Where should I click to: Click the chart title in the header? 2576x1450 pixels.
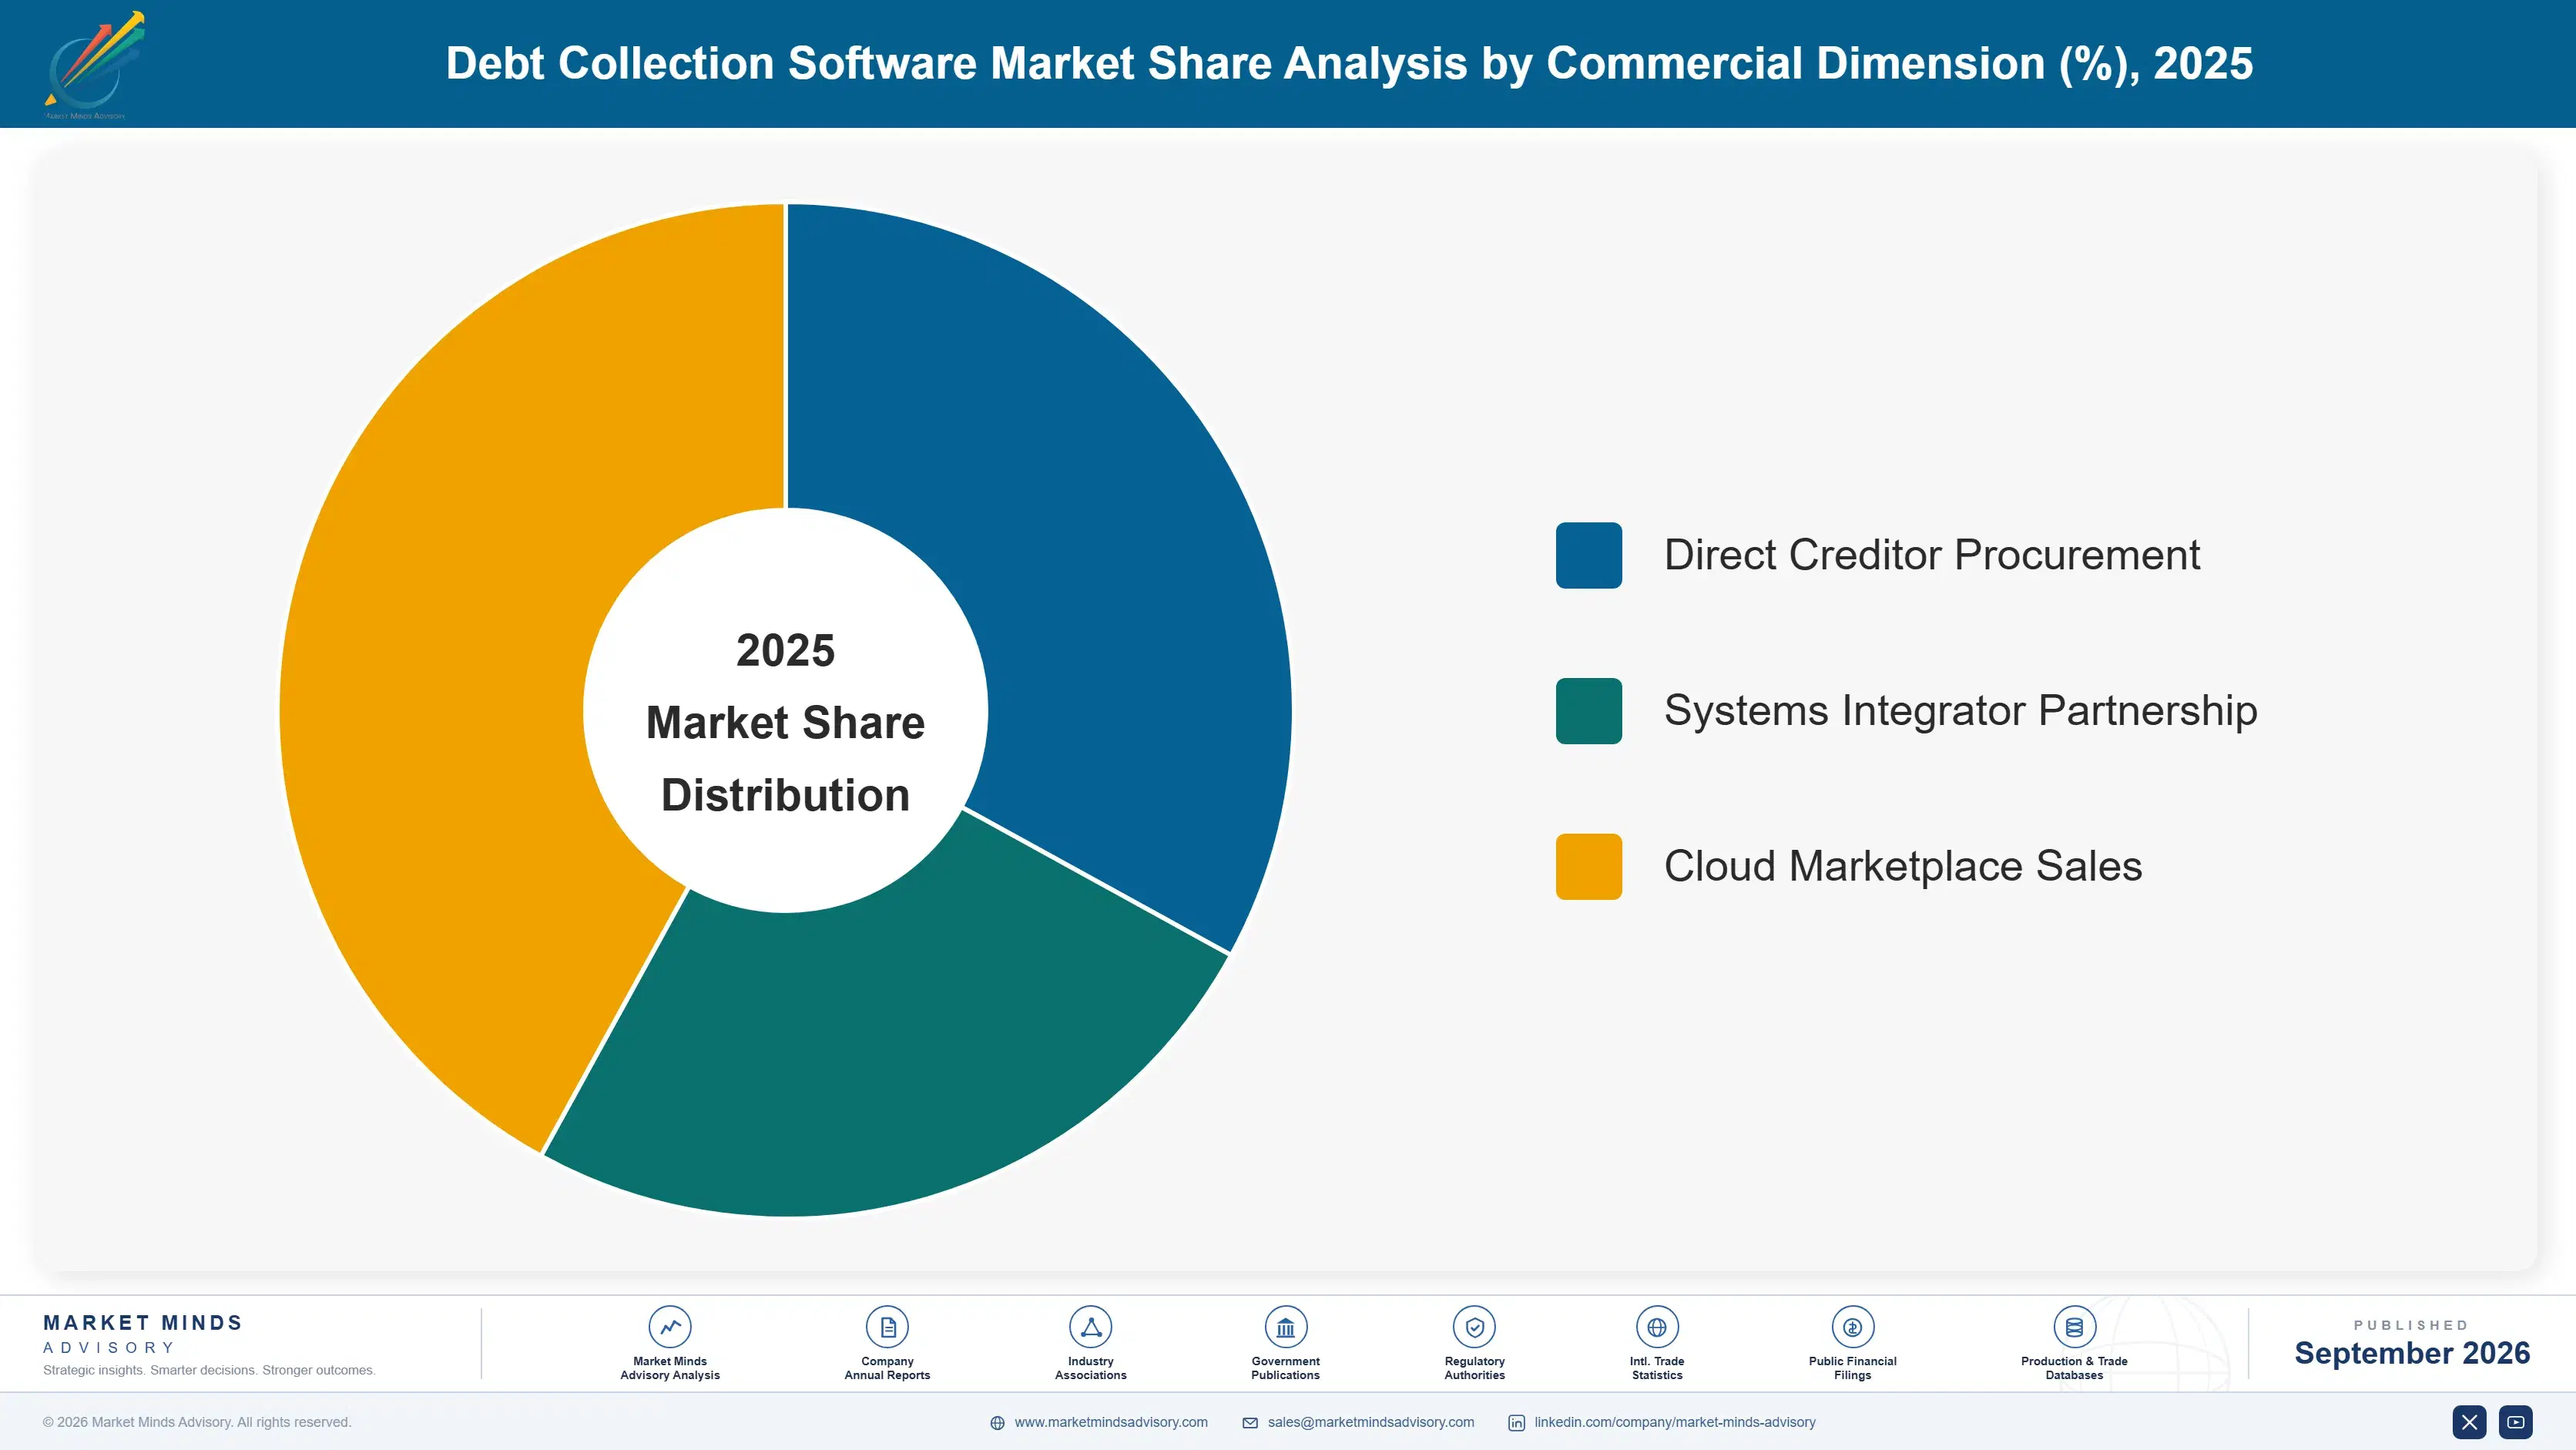(x=1349, y=63)
